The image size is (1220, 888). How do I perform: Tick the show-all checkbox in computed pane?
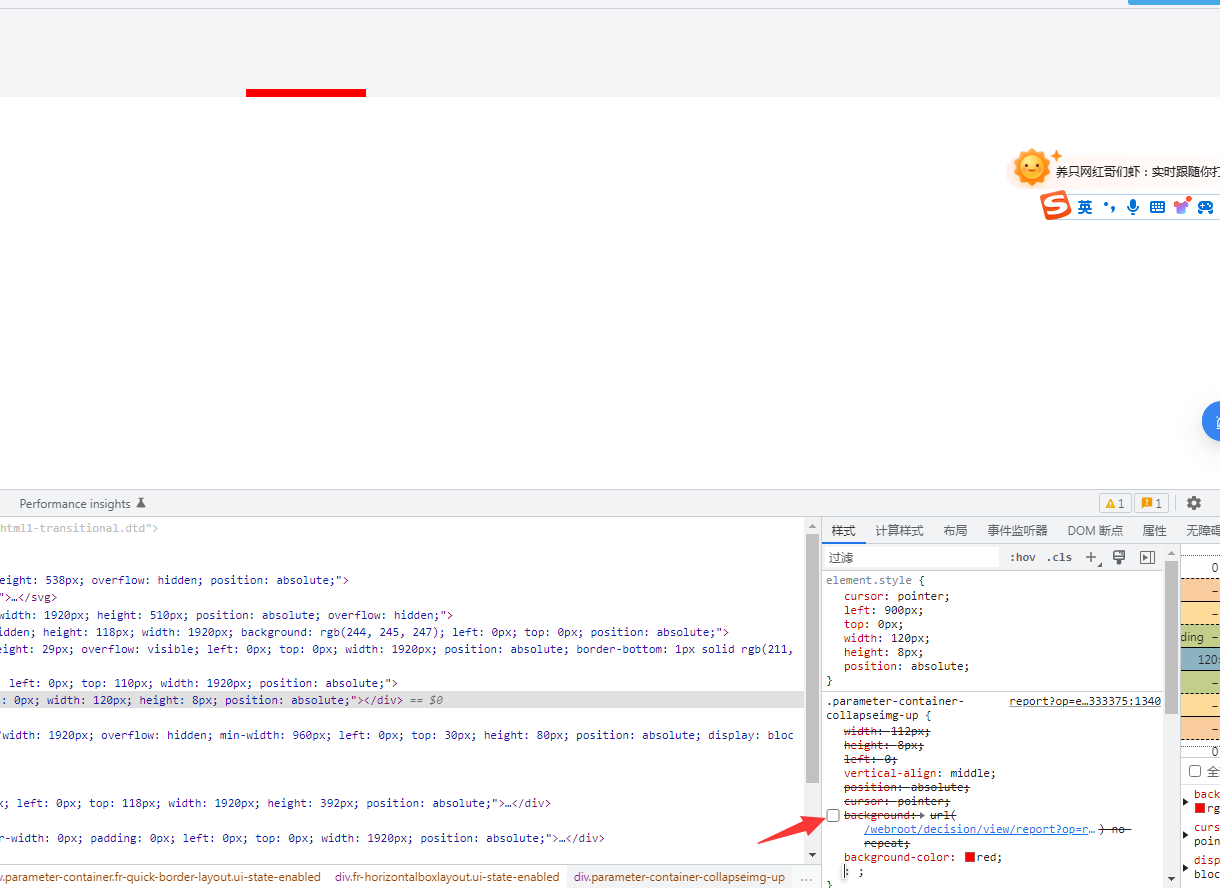pos(1195,771)
